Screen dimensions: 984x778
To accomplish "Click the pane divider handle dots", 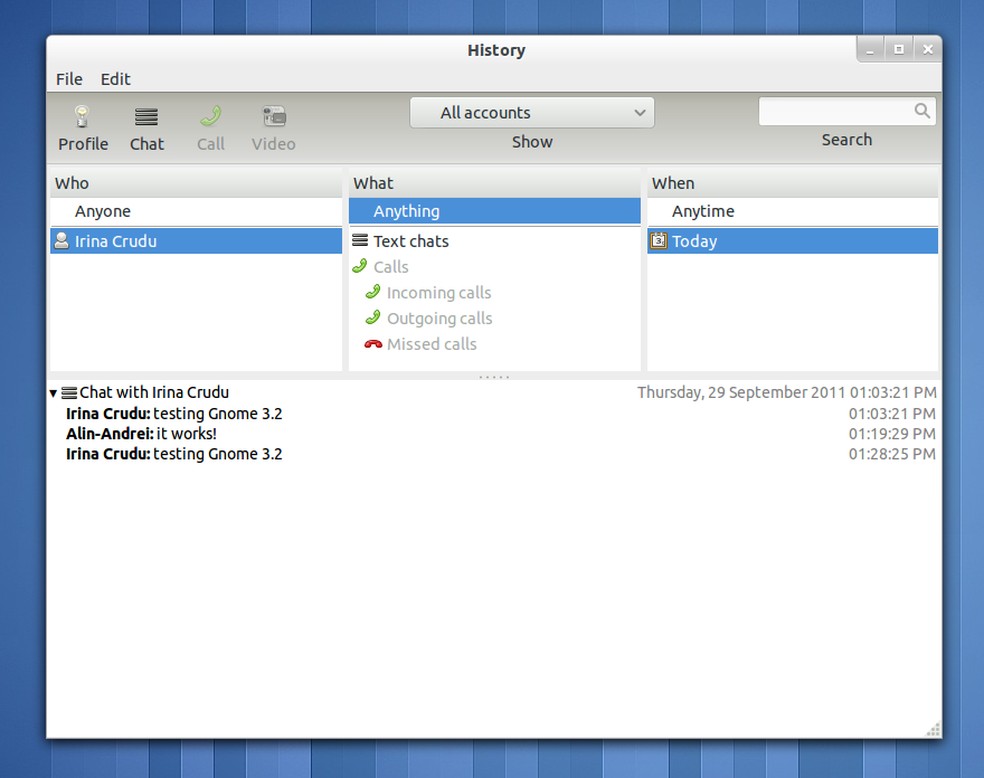I will [494, 377].
